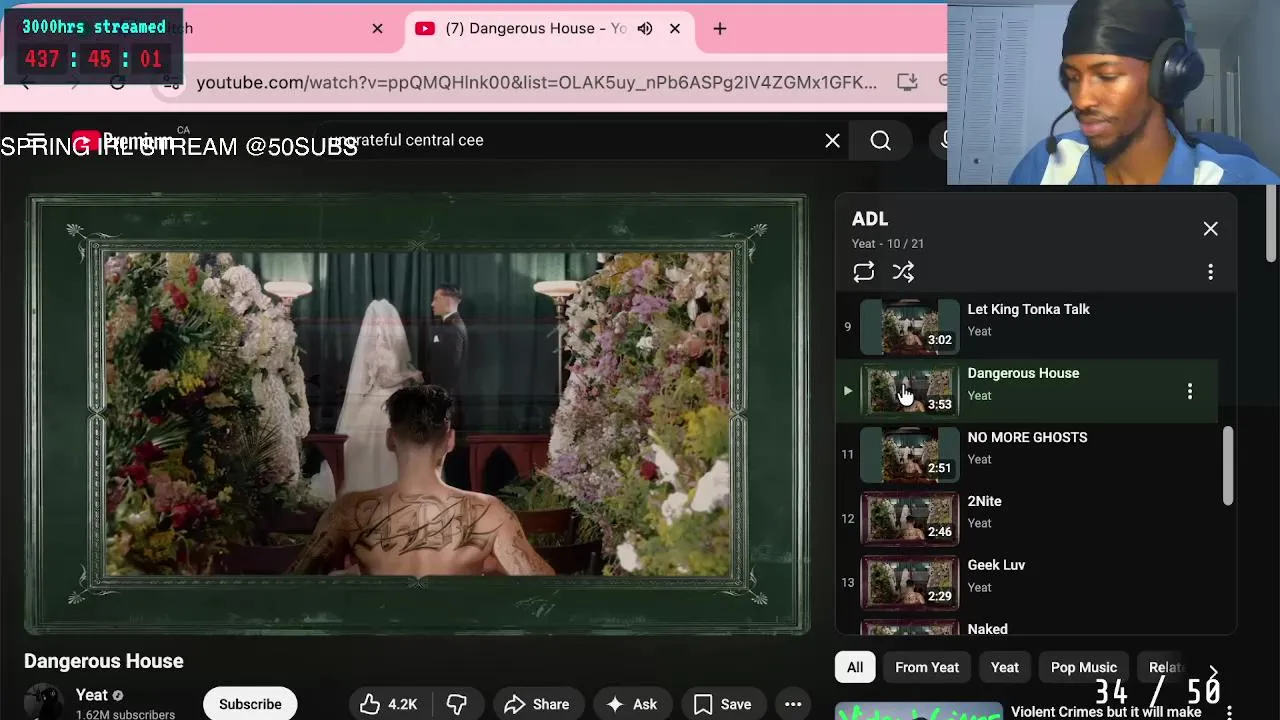This screenshot has height=720, width=1280.
Task: Select the Yeat filter chip
Action: pos(1005,667)
